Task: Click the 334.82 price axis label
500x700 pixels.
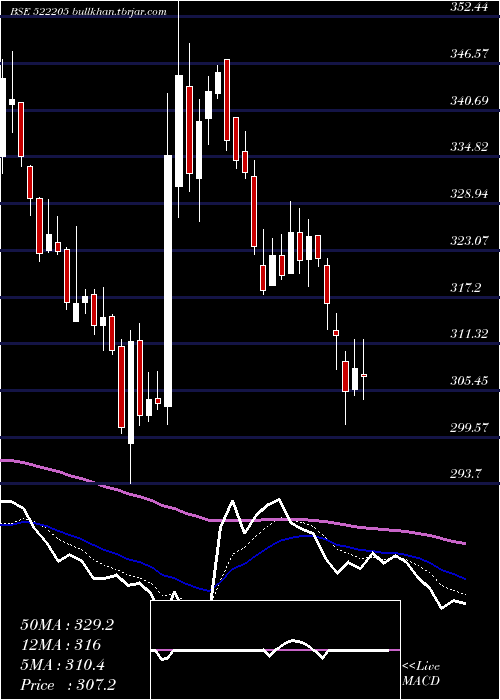Action: [469, 147]
